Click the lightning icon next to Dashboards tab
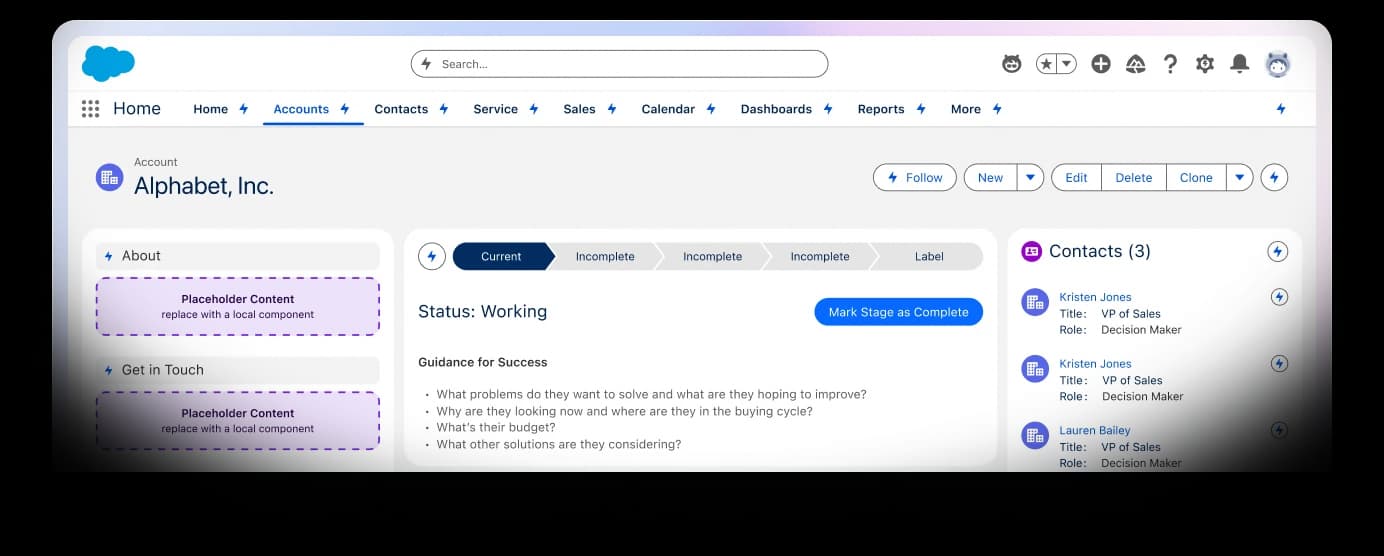The width and height of the screenshot is (1384, 556). point(827,109)
